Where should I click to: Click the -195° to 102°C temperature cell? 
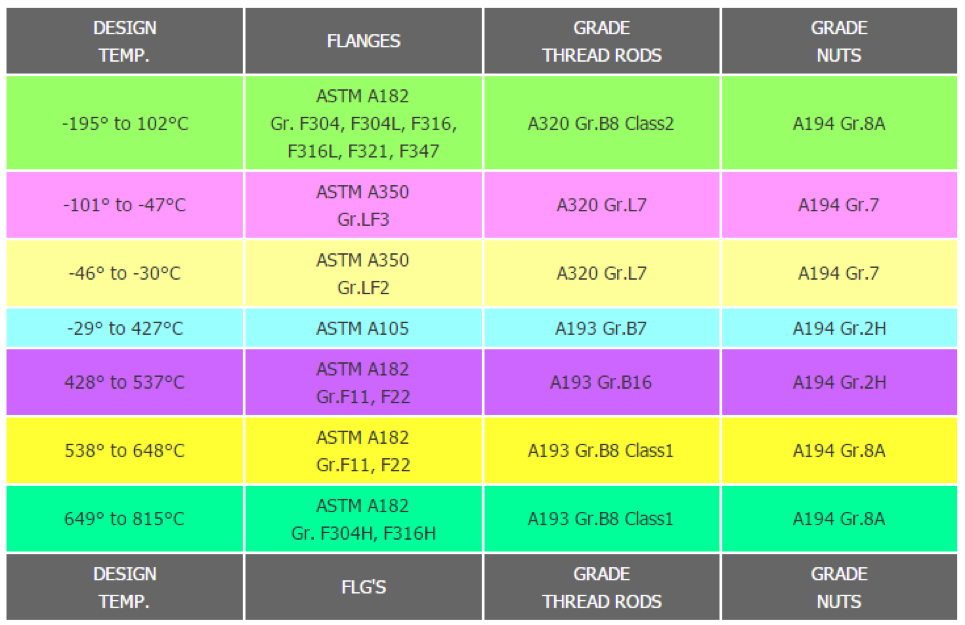click(125, 124)
